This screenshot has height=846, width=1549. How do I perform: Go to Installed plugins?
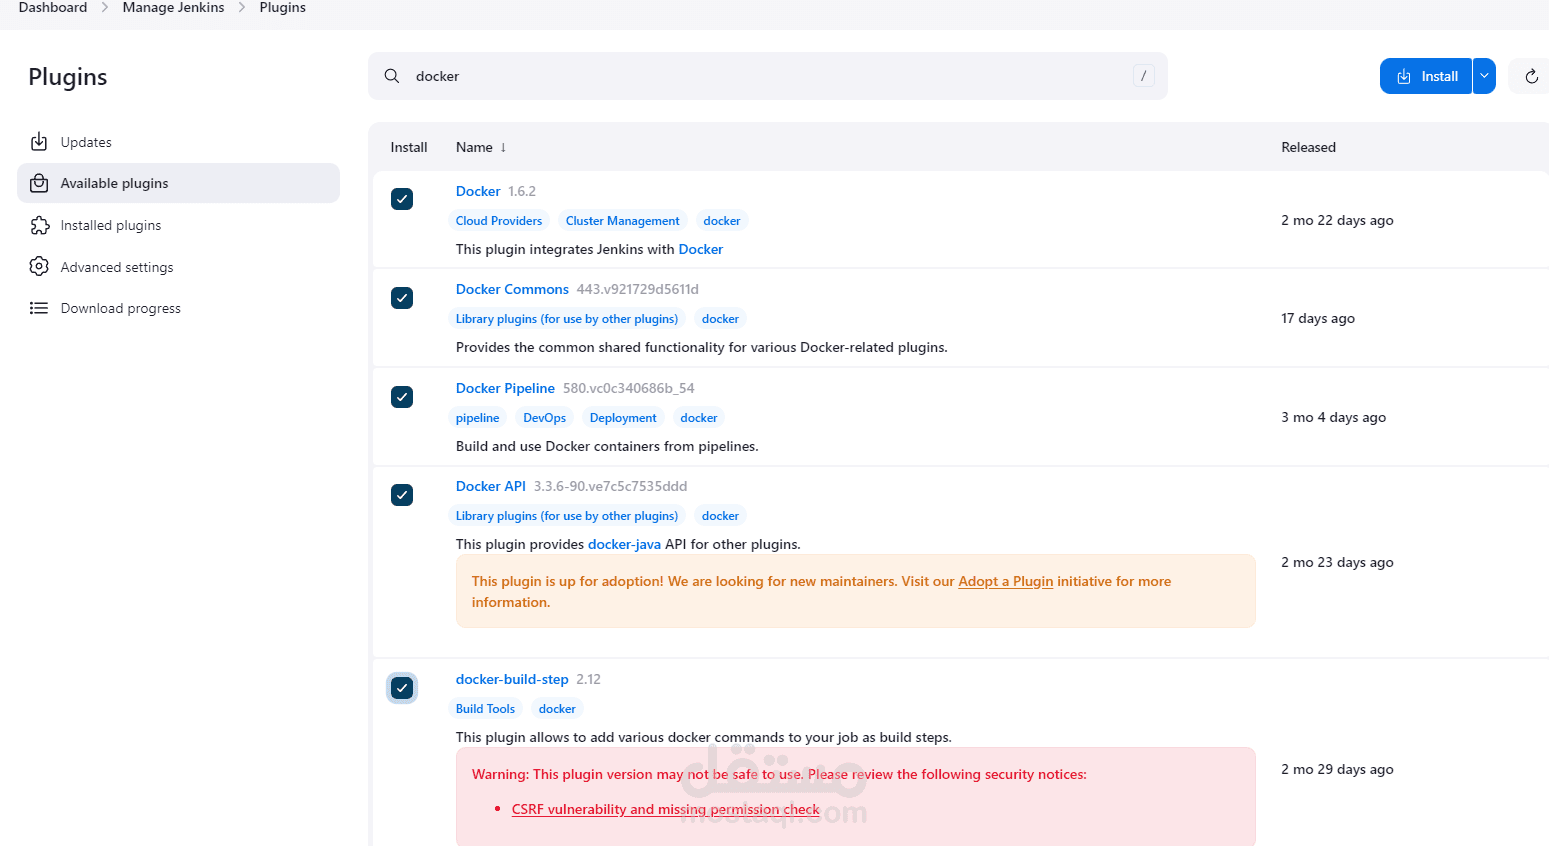tap(178, 225)
